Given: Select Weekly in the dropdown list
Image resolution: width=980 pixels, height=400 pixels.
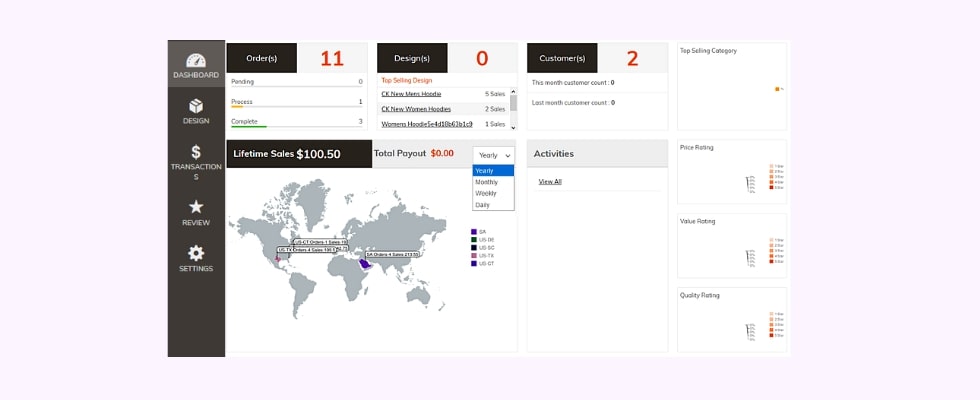Looking at the screenshot, I should click(494, 193).
